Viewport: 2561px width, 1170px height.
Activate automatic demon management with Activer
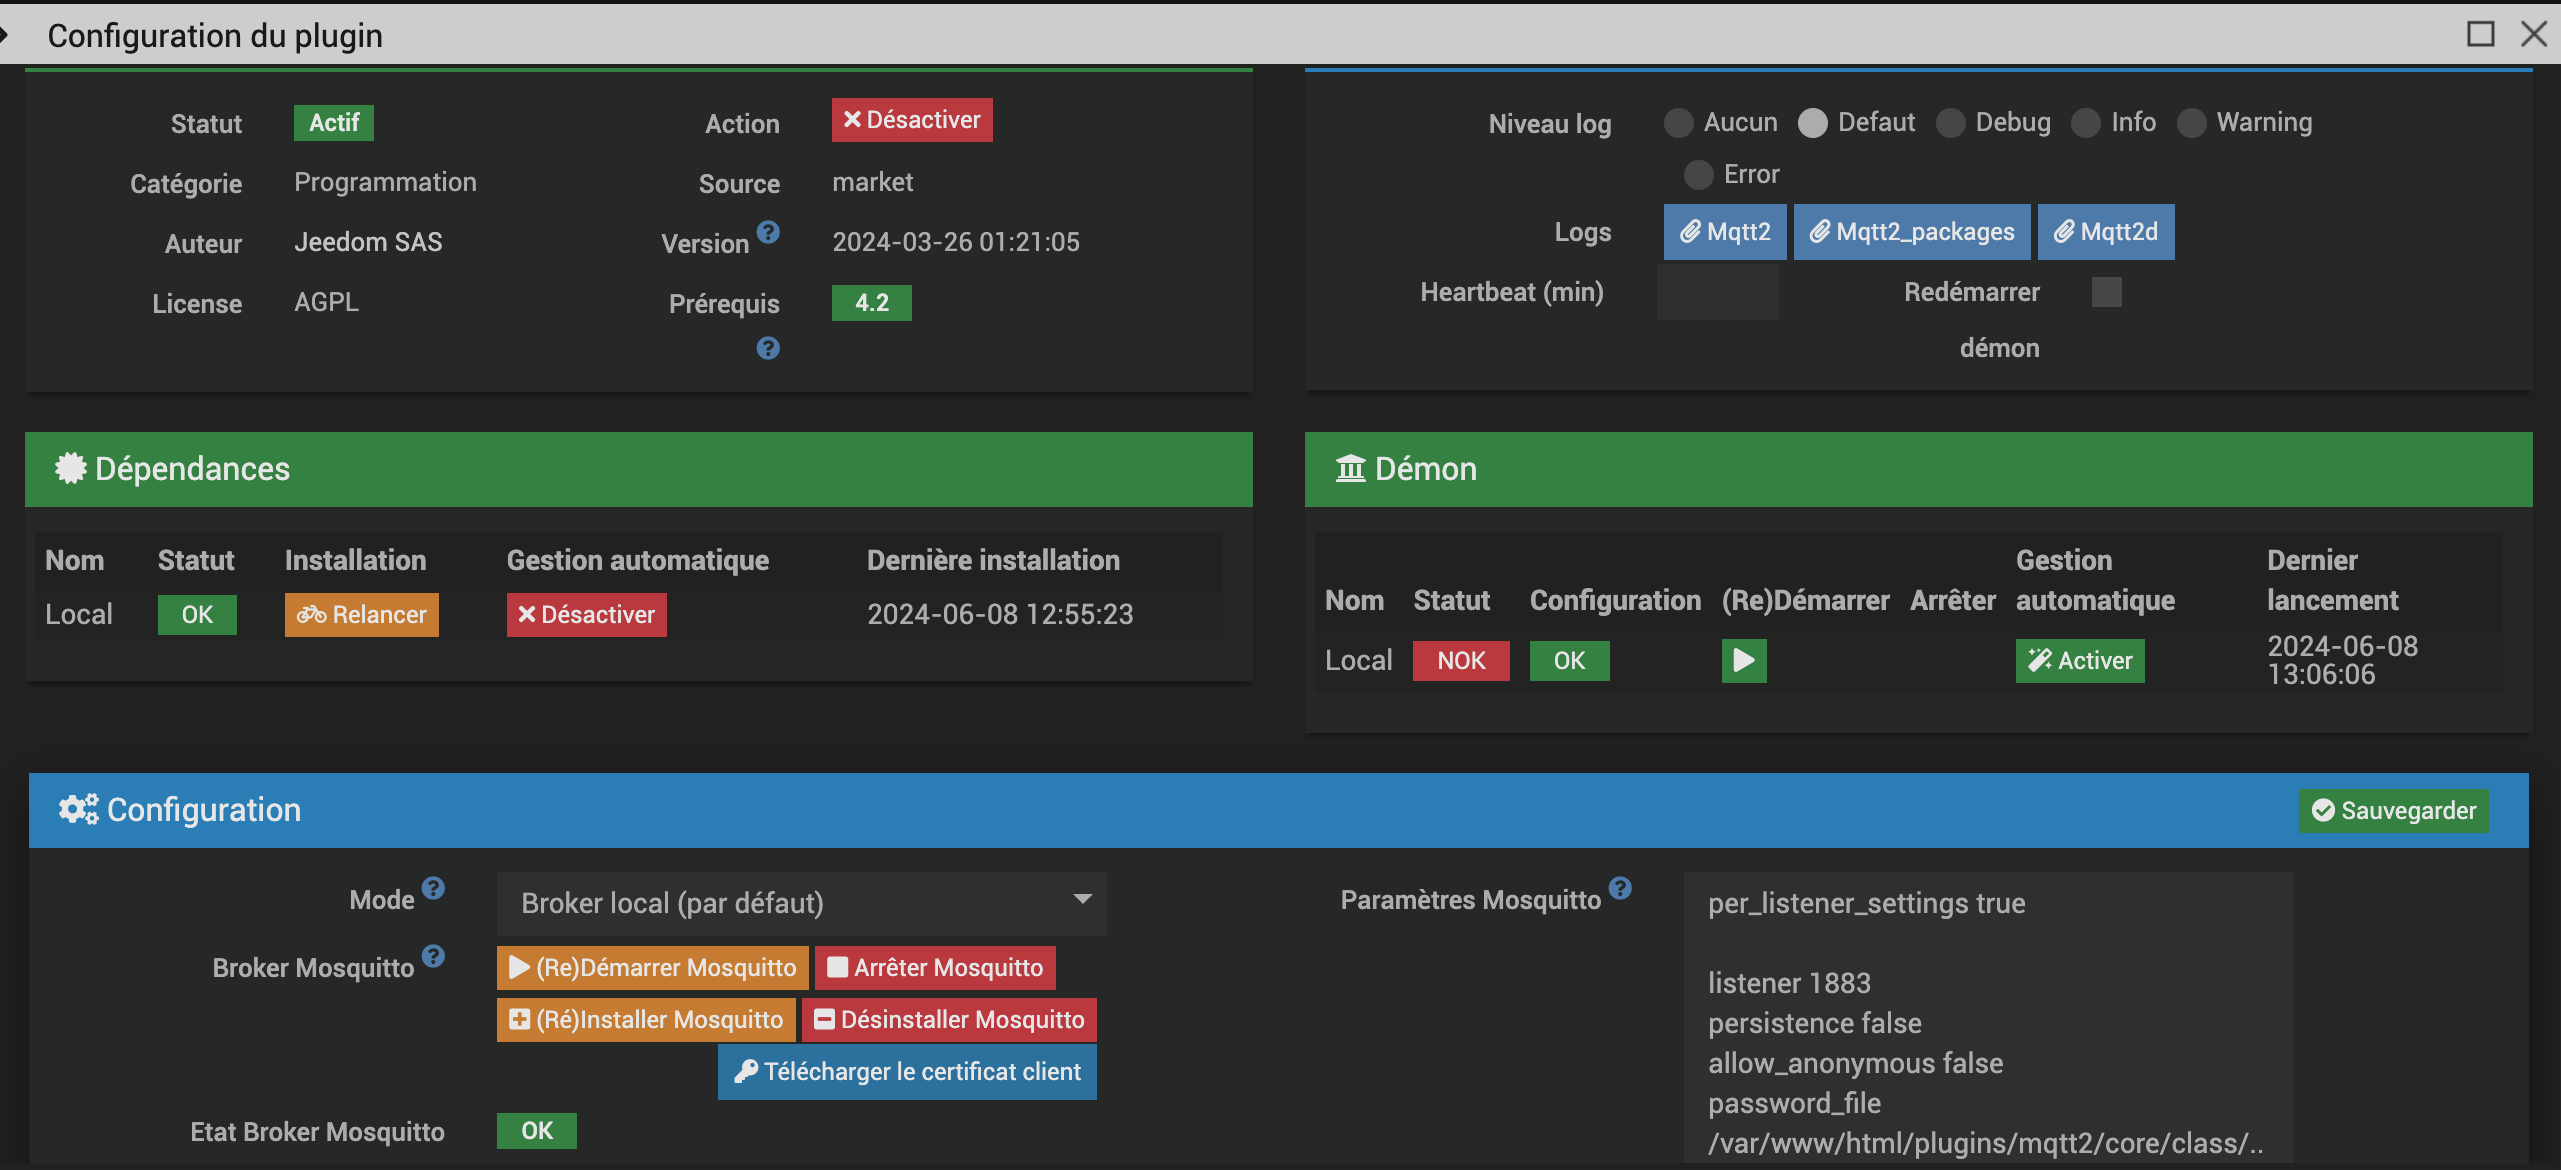(2079, 661)
